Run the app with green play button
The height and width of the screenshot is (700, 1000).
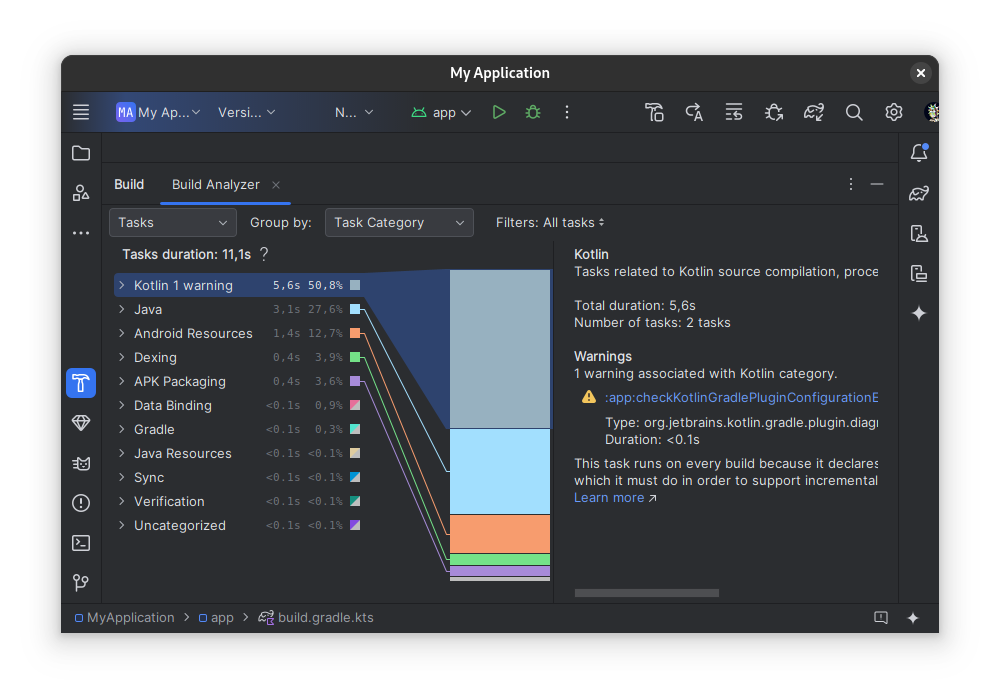coord(499,112)
